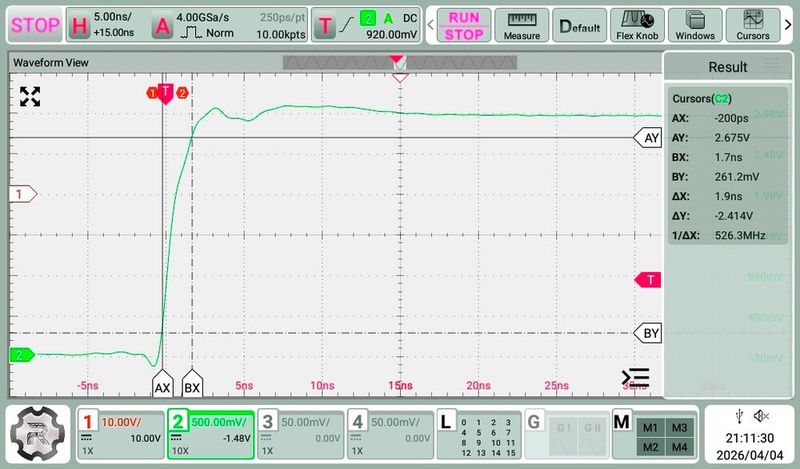Apply the Default setup

click(580, 26)
